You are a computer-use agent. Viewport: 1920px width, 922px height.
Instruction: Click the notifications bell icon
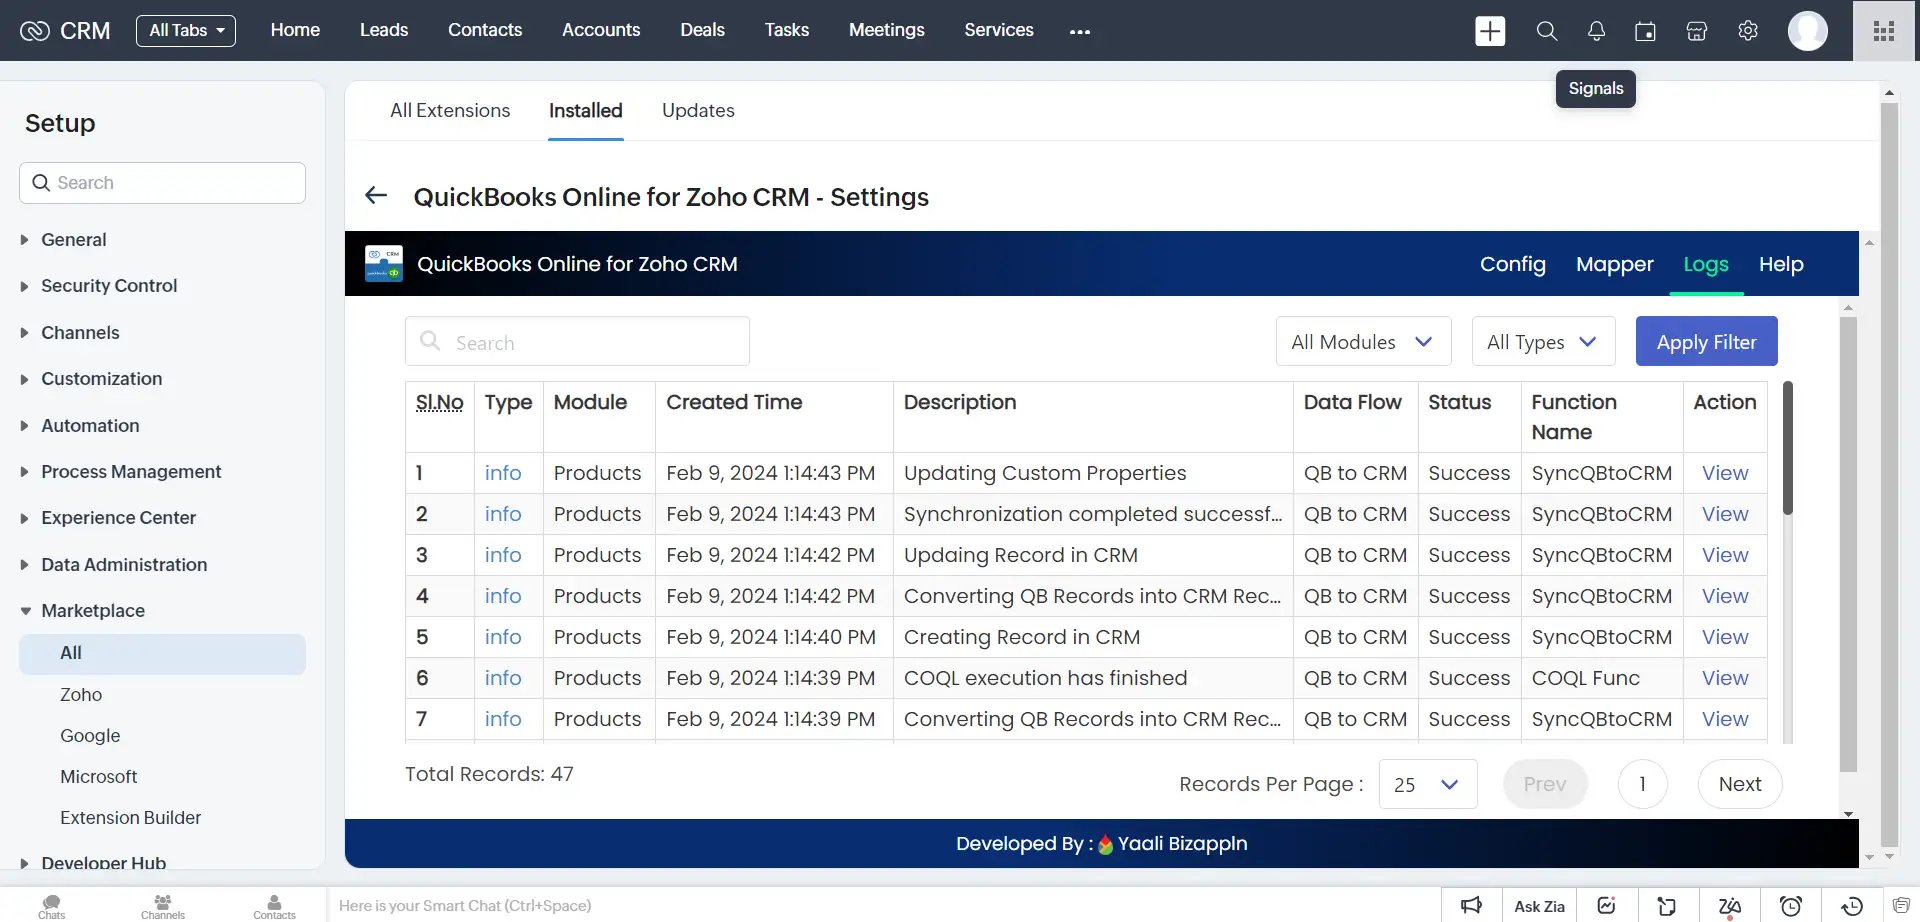click(1595, 31)
